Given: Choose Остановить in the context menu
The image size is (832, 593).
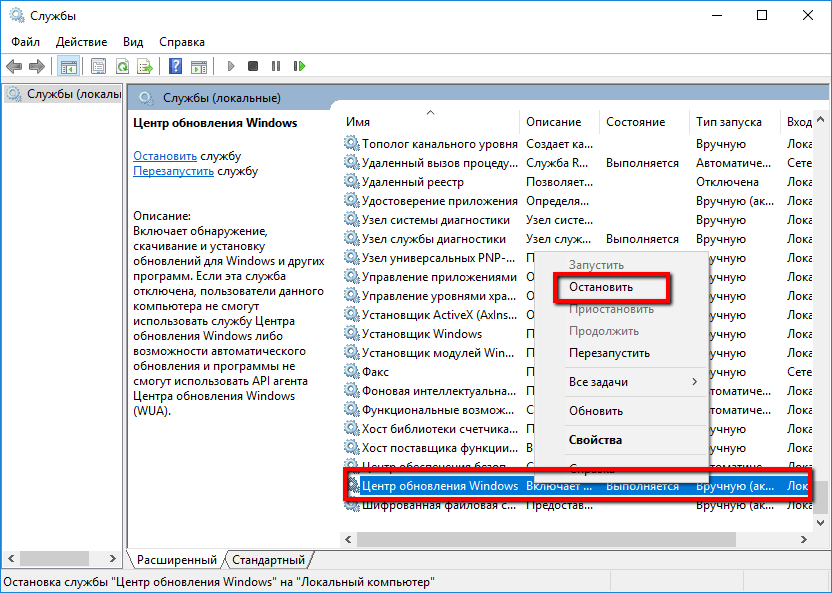Looking at the screenshot, I should (601, 287).
